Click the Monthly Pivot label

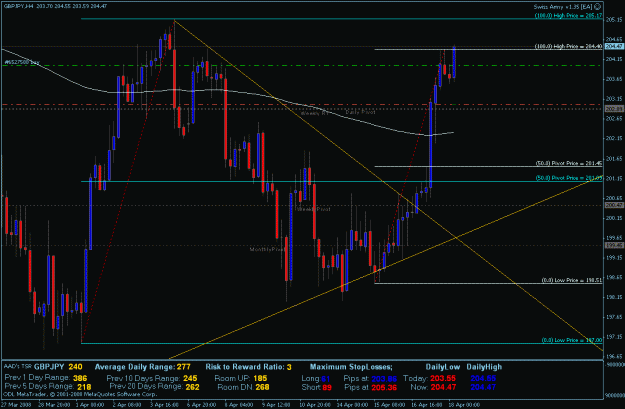point(267,249)
